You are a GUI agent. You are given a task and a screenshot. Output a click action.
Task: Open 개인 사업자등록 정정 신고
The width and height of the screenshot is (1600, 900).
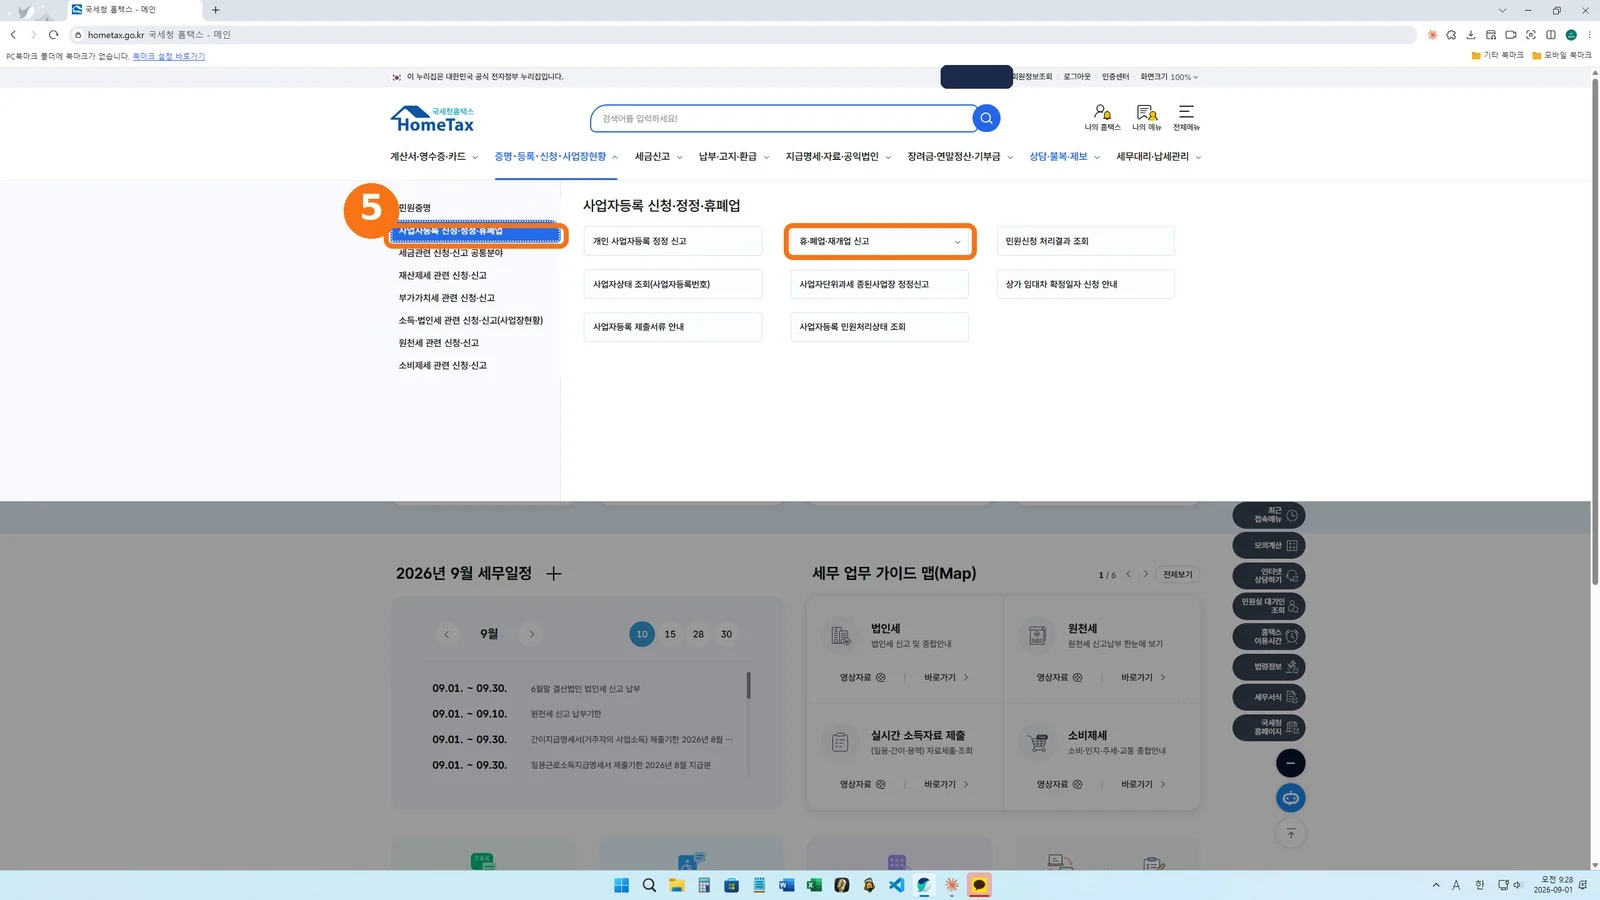click(673, 241)
